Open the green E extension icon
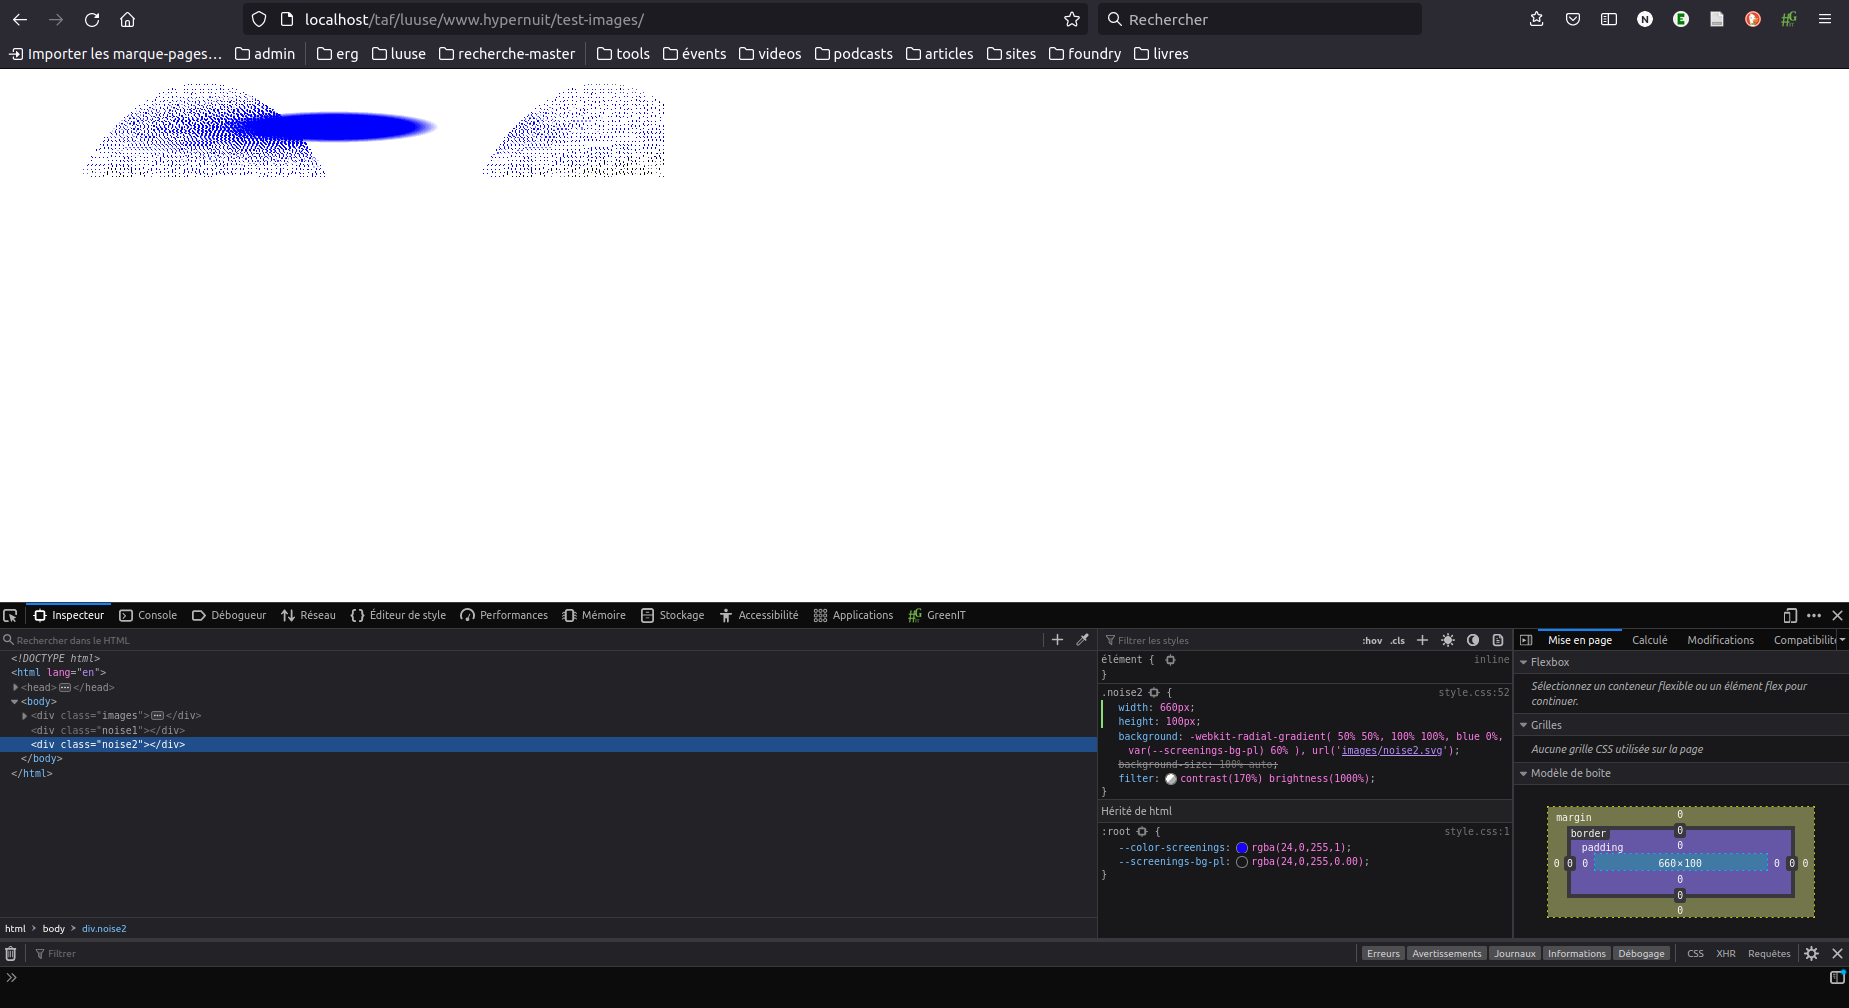1849x1008 pixels. 1681,19
